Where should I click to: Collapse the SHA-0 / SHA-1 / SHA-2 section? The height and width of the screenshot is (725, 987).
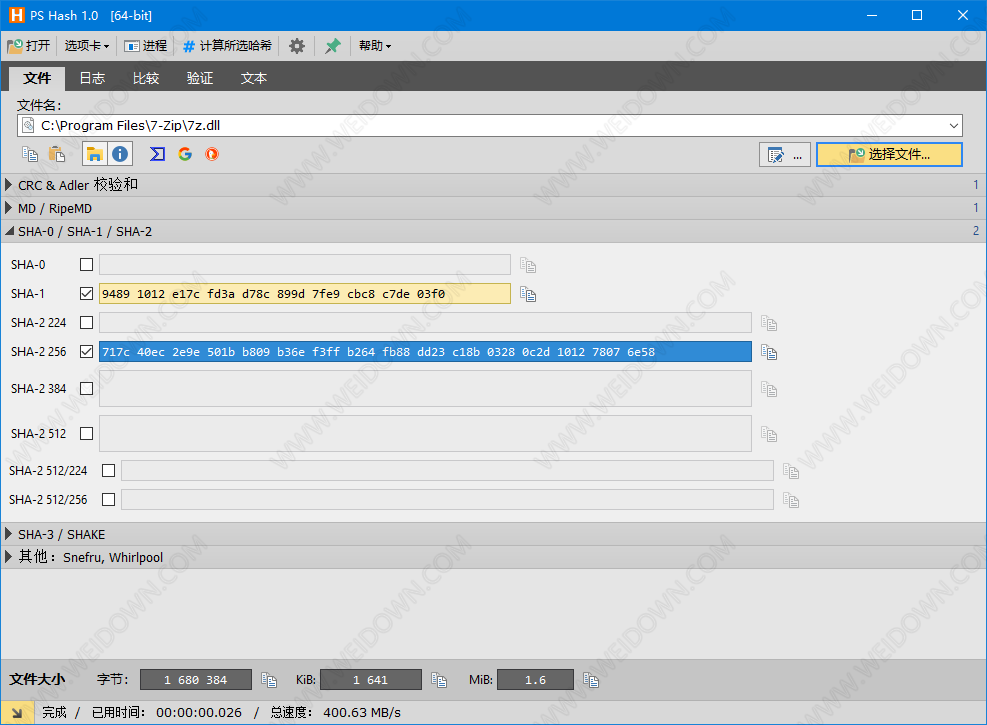coord(494,232)
